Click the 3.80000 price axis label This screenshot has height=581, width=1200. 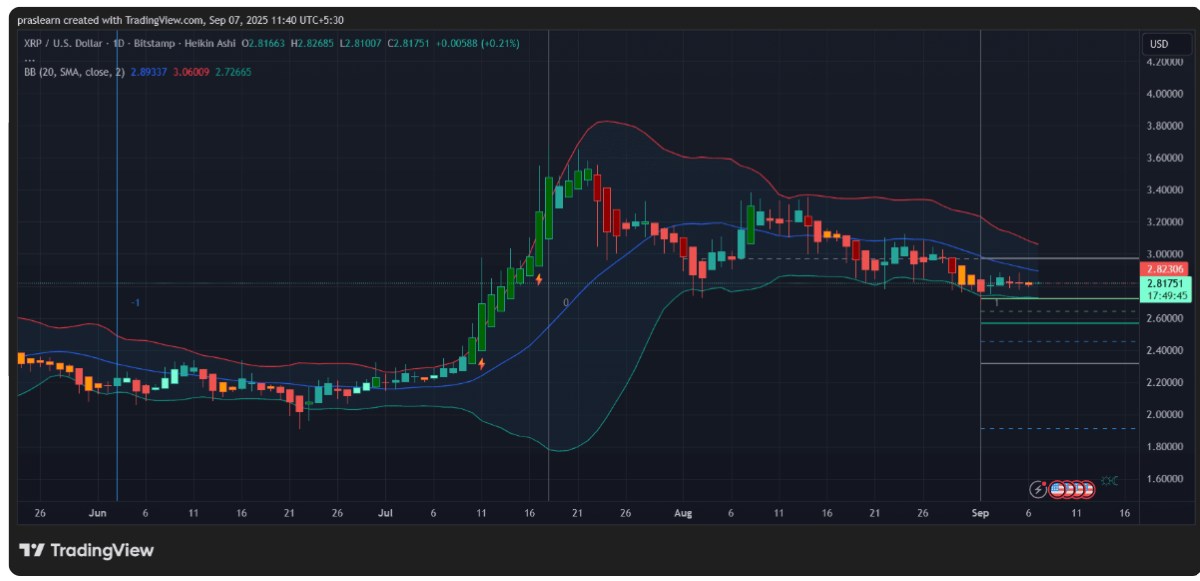coord(1165,126)
